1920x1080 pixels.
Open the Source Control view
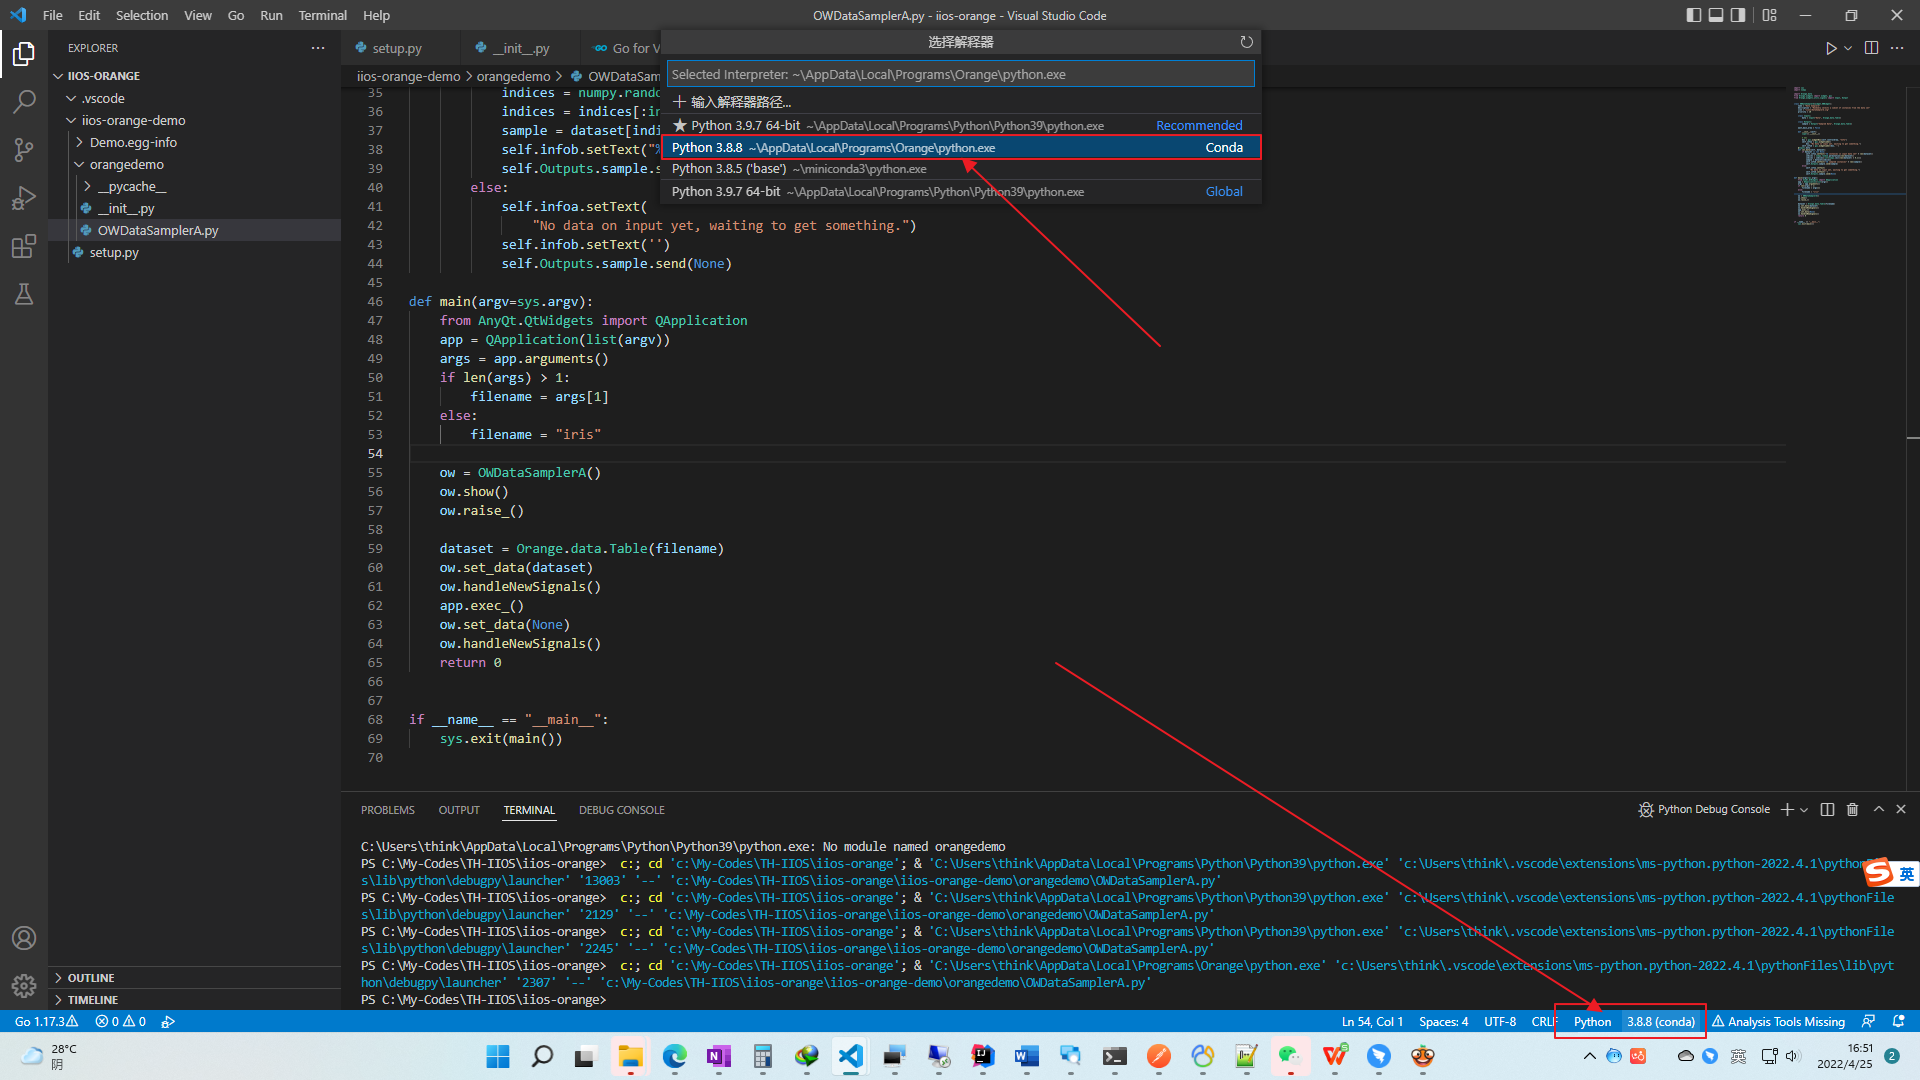coord(24,149)
